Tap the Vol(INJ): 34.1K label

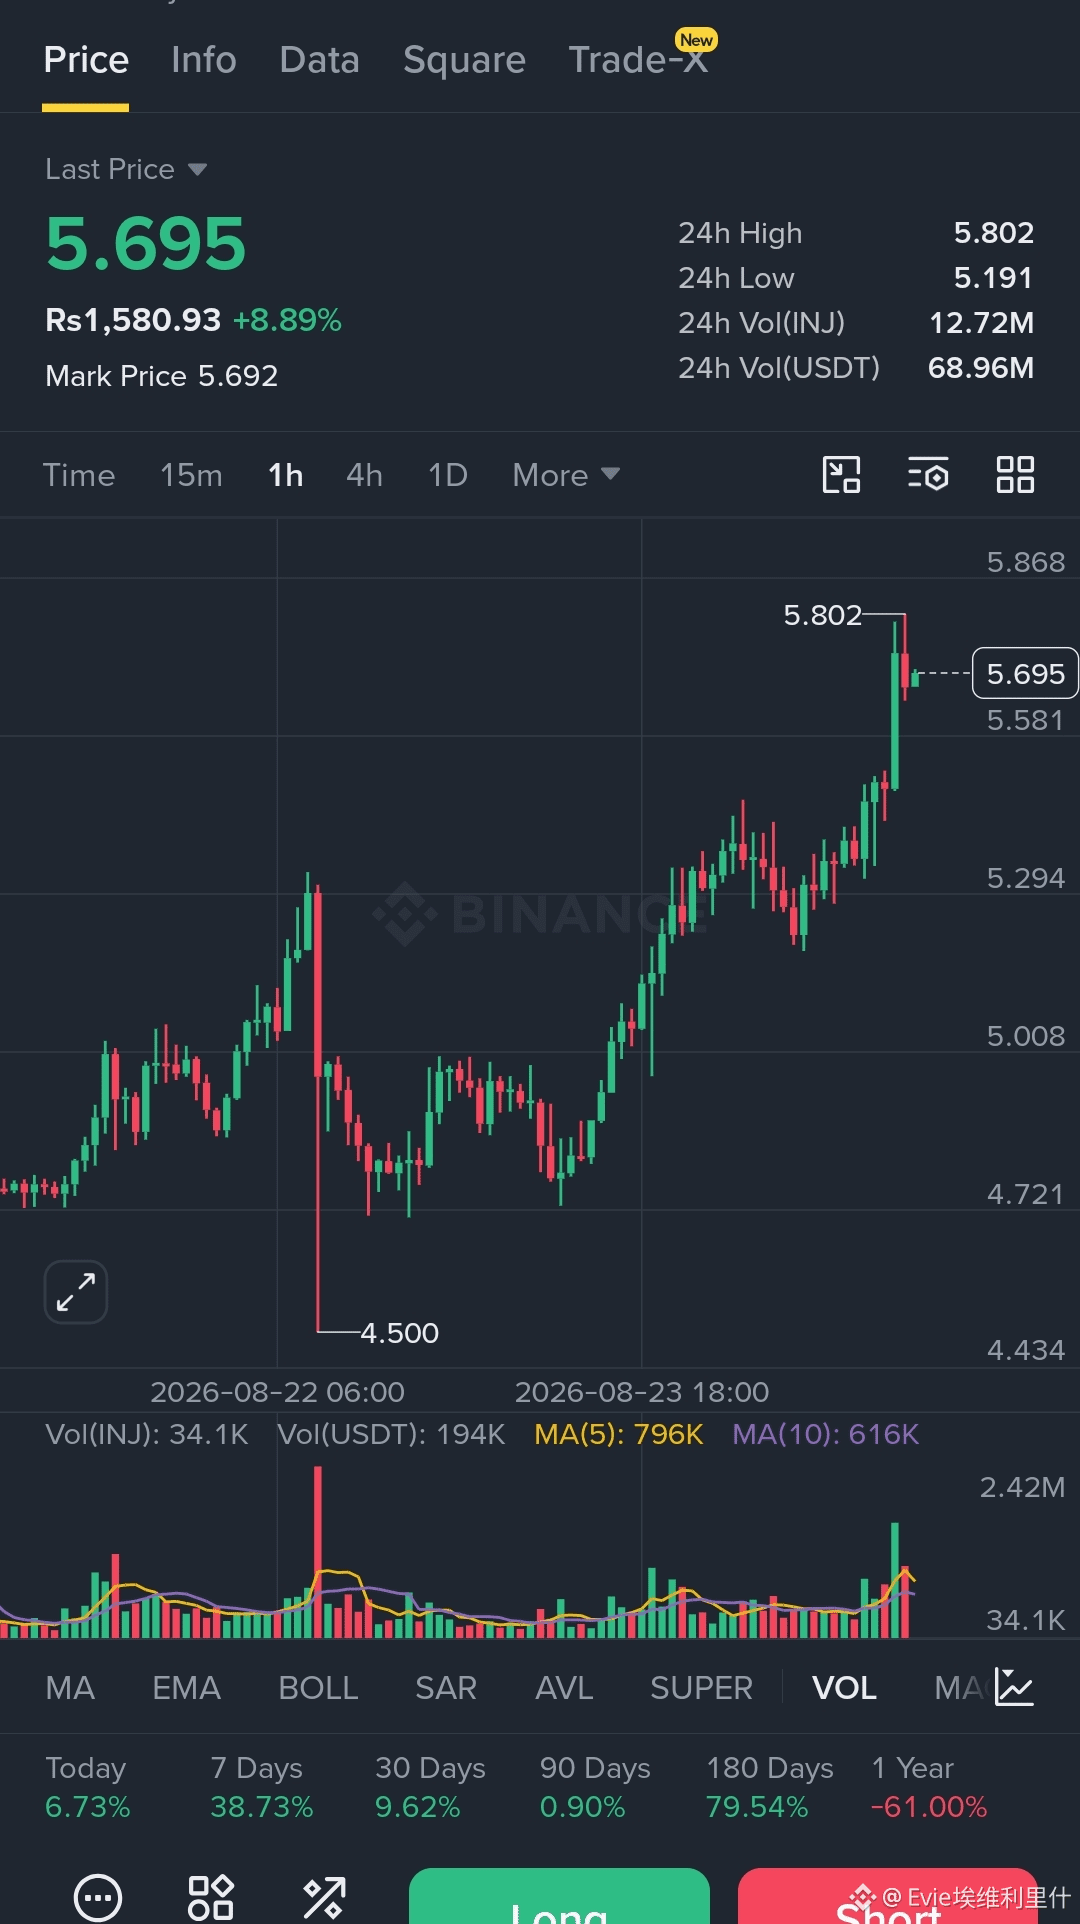(x=147, y=1434)
